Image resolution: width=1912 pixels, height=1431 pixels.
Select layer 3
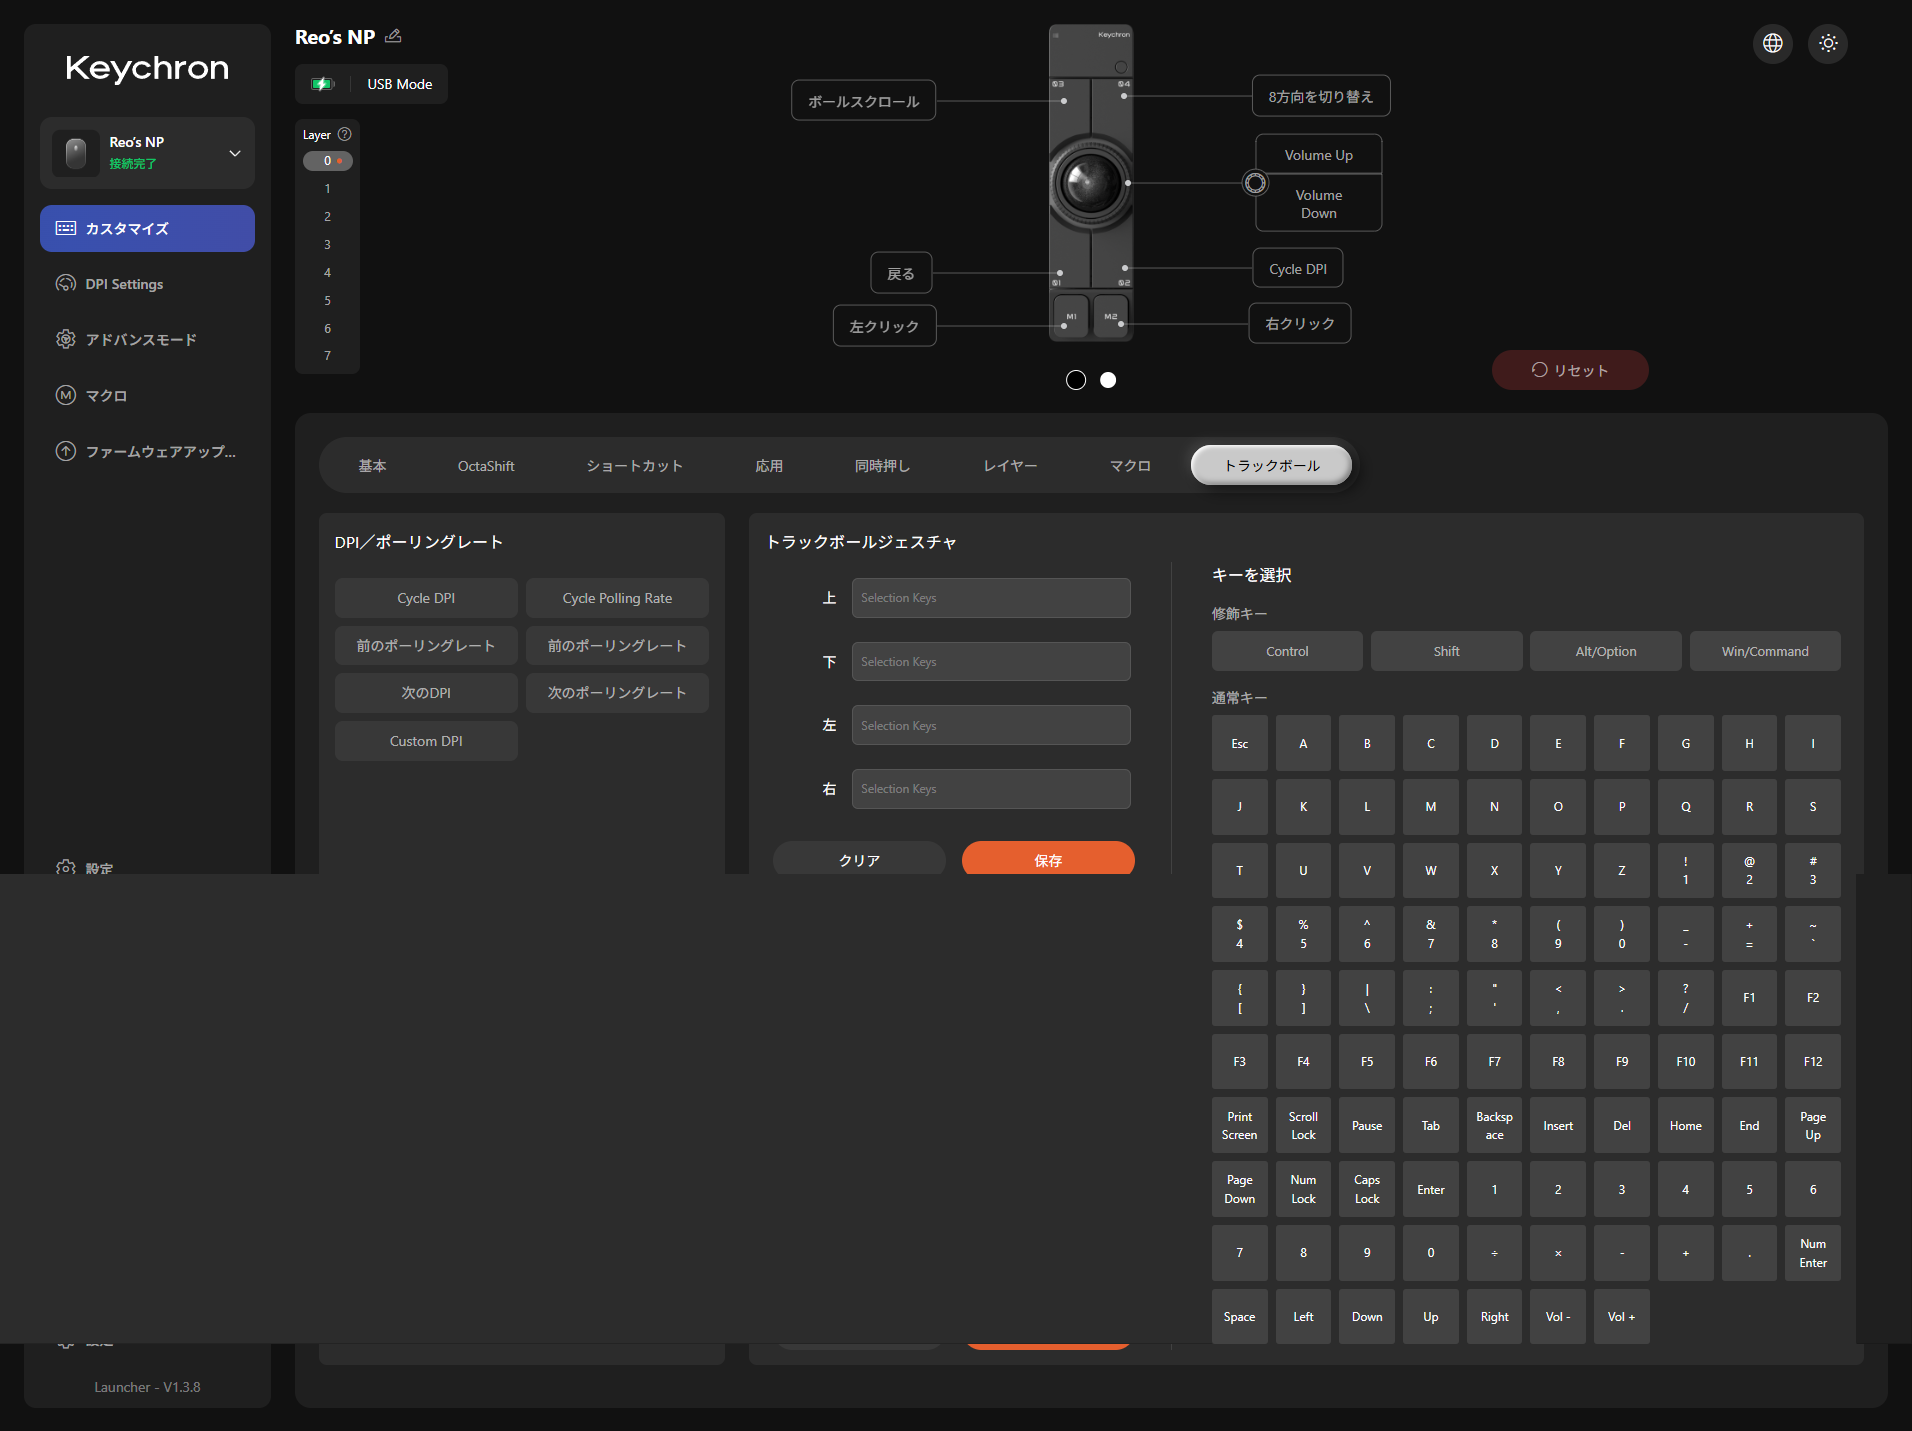[327, 245]
